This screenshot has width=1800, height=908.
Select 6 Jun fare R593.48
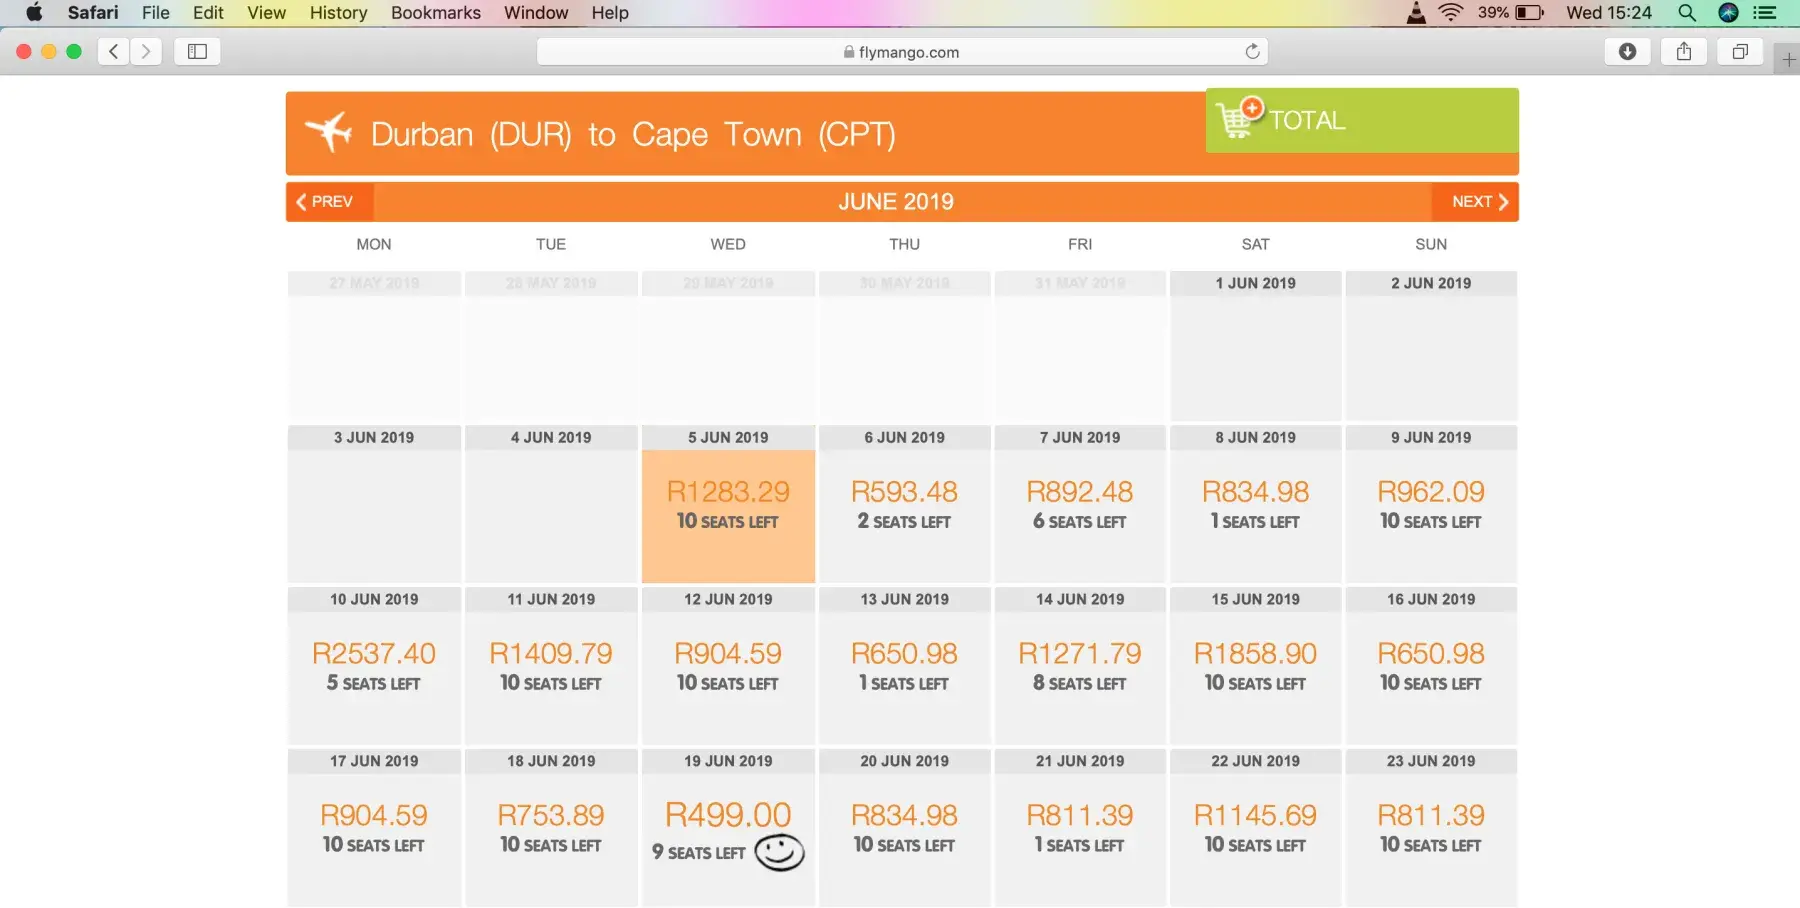[904, 492]
